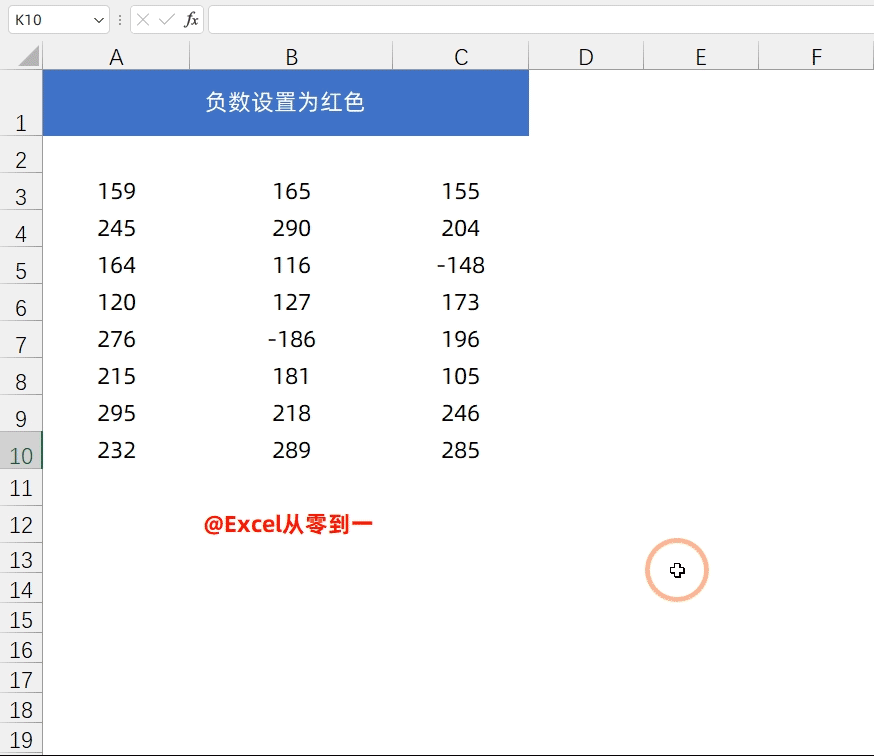
Task: Select row 1 header
Action: tap(21, 103)
